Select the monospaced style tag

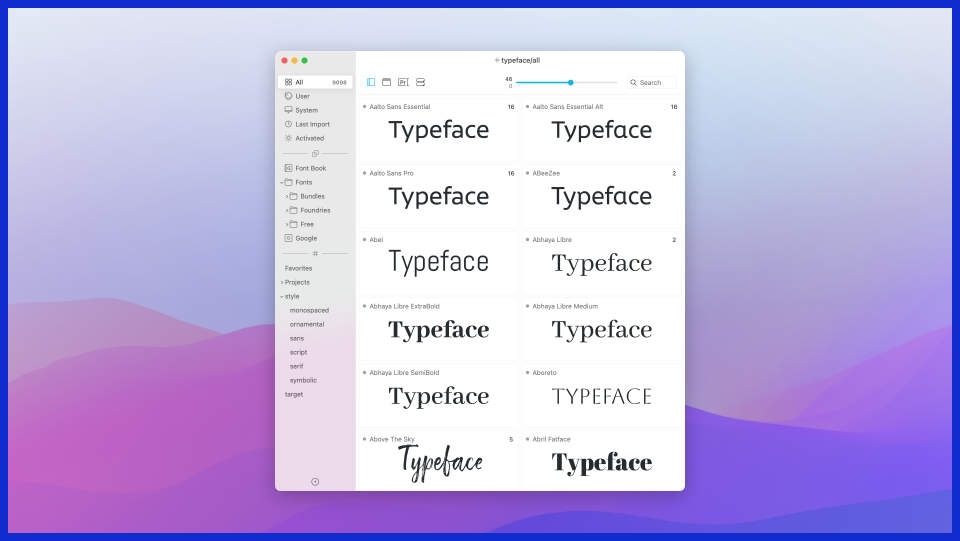pyautogui.click(x=309, y=310)
